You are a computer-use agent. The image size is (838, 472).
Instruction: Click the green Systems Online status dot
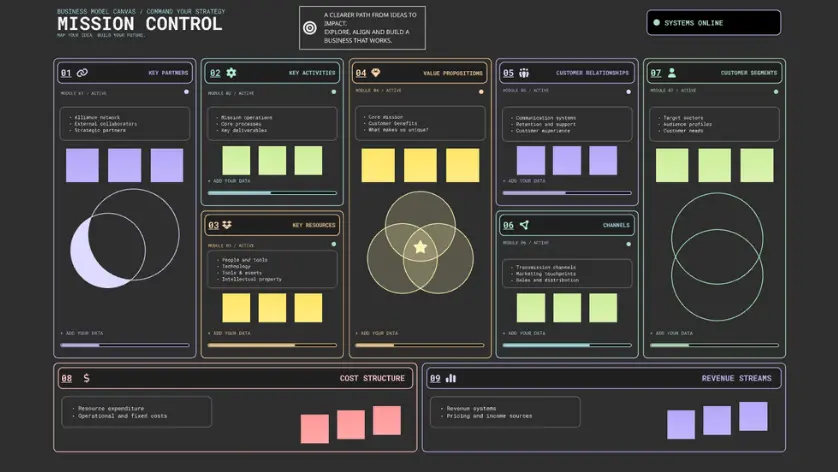pyautogui.click(x=656, y=22)
